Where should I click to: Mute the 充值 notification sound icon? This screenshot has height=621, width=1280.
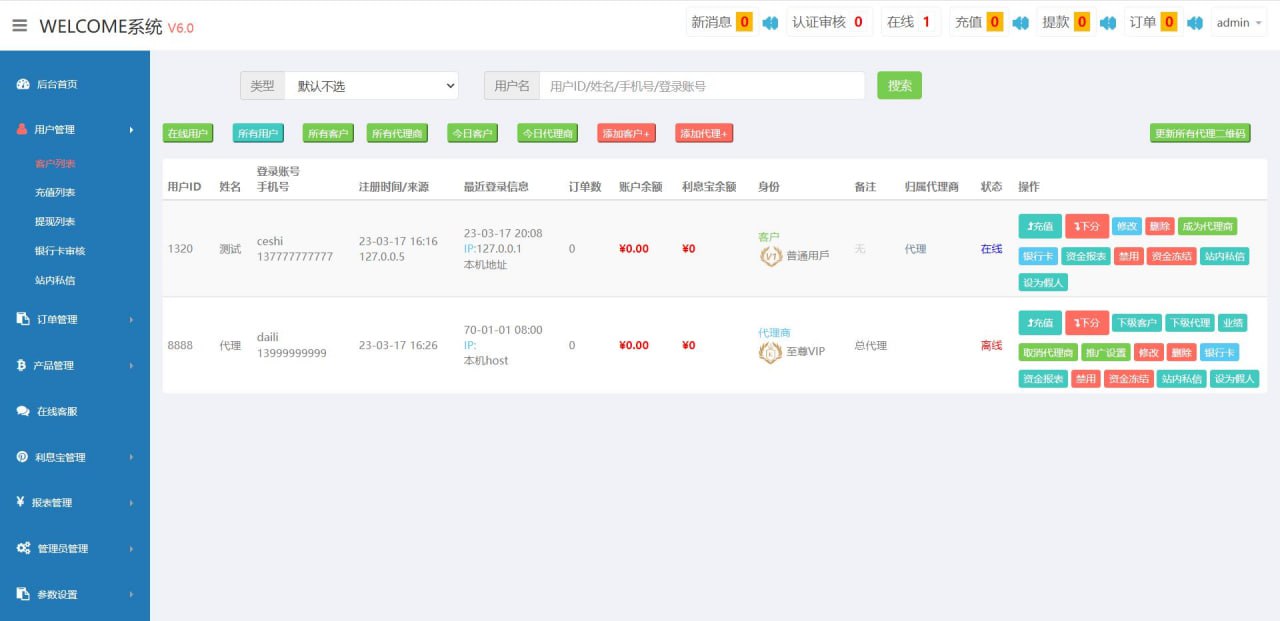pyautogui.click(x=1020, y=23)
